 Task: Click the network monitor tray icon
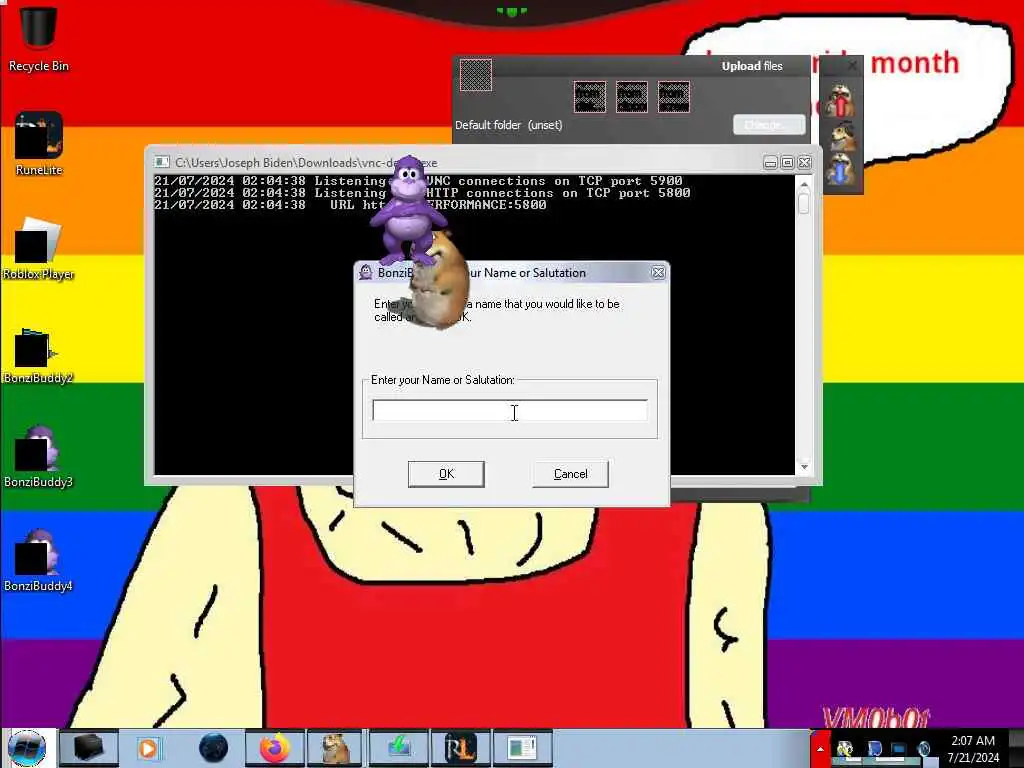(x=899, y=748)
